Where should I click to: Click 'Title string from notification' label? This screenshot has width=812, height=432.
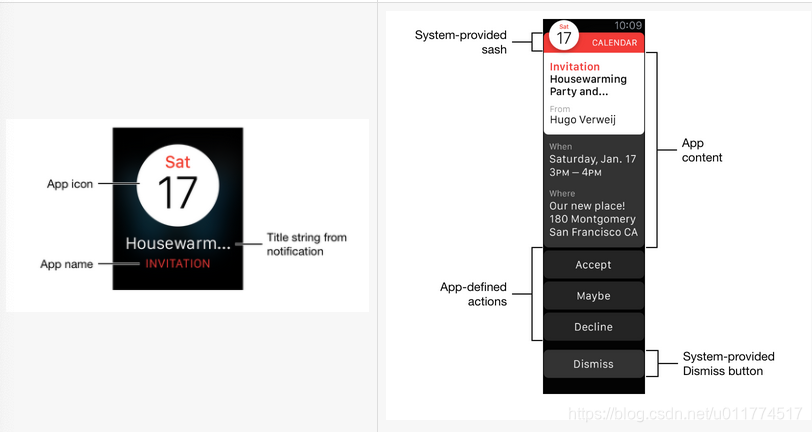307,244
